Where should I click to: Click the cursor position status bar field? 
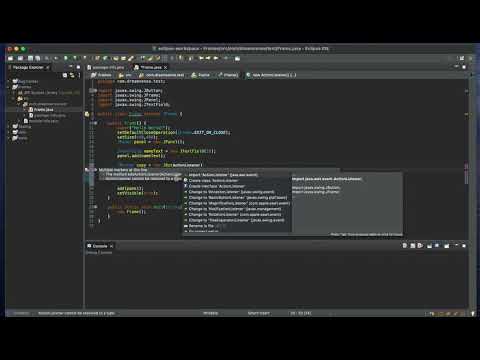coord(301,313)
